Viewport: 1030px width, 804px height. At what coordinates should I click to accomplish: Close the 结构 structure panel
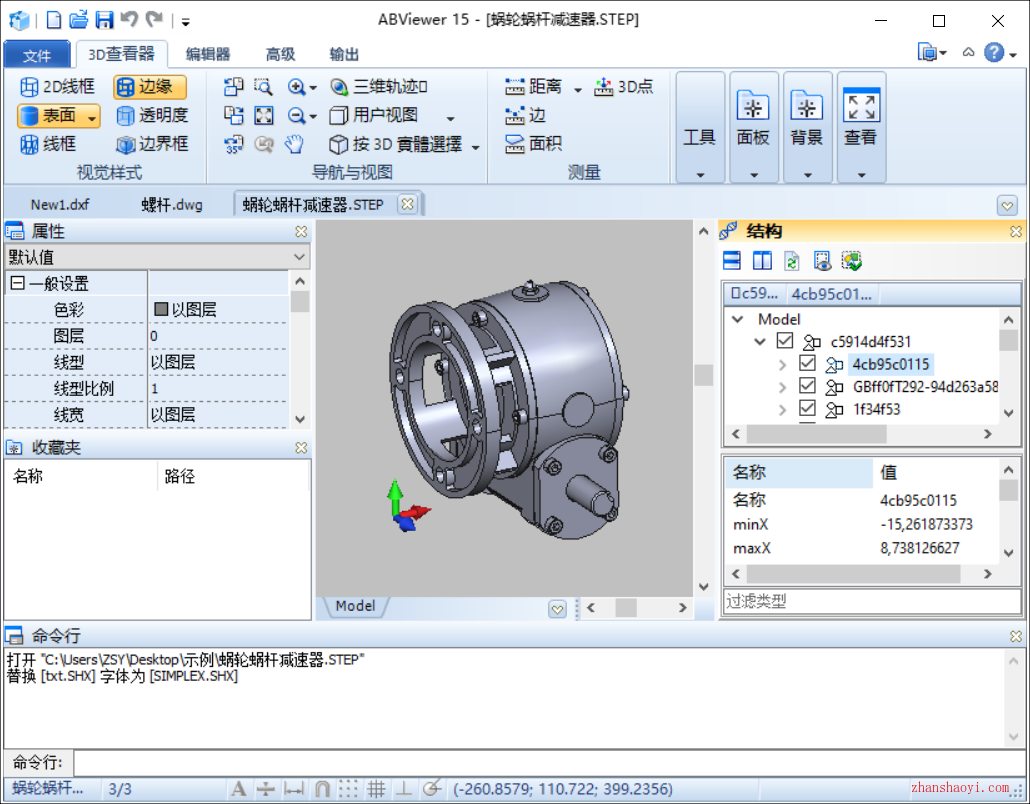point(1016,231)
